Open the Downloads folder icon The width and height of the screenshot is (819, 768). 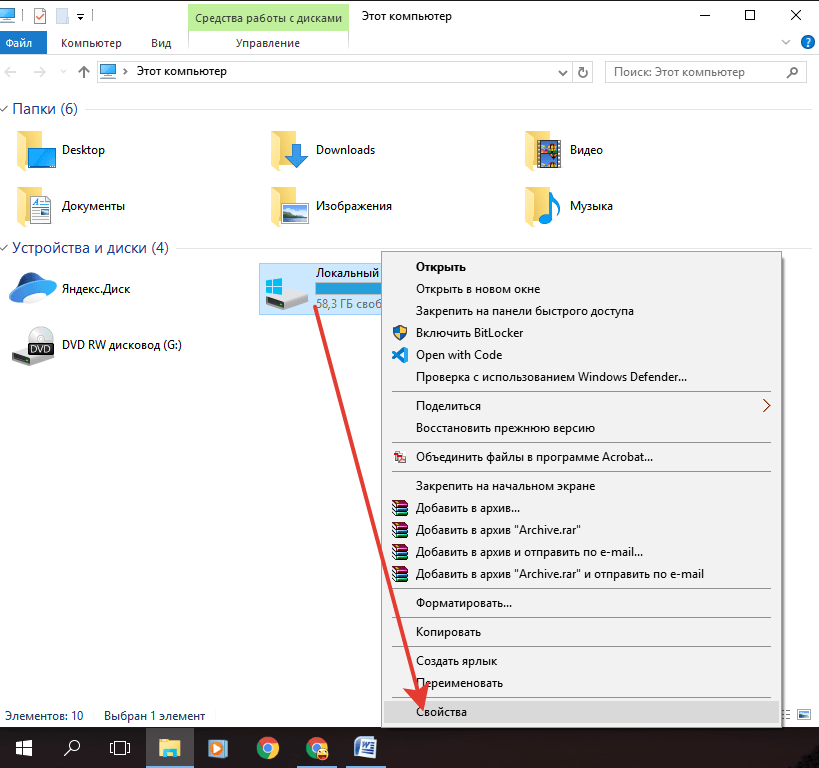point(290,150)
